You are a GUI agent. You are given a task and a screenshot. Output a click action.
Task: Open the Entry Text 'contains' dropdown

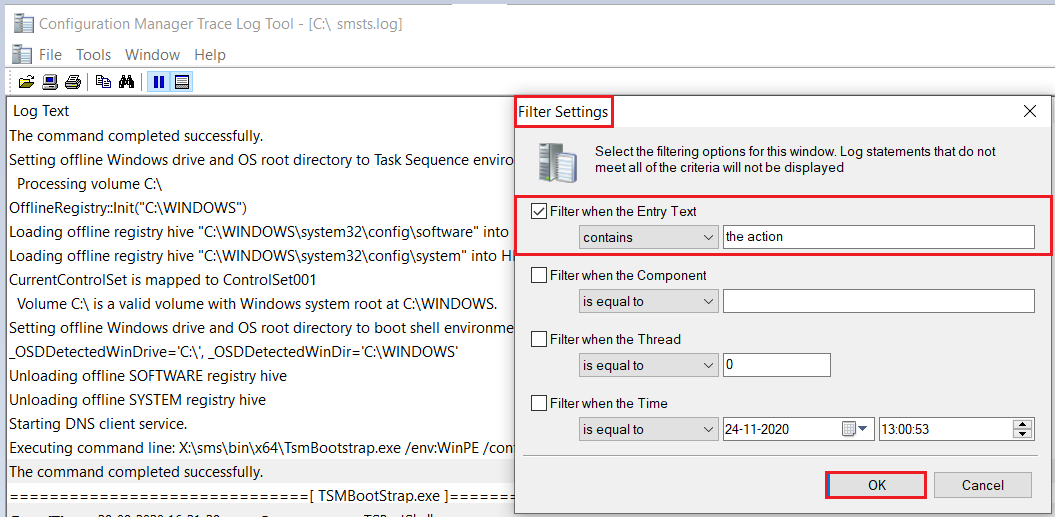[649, 237]
